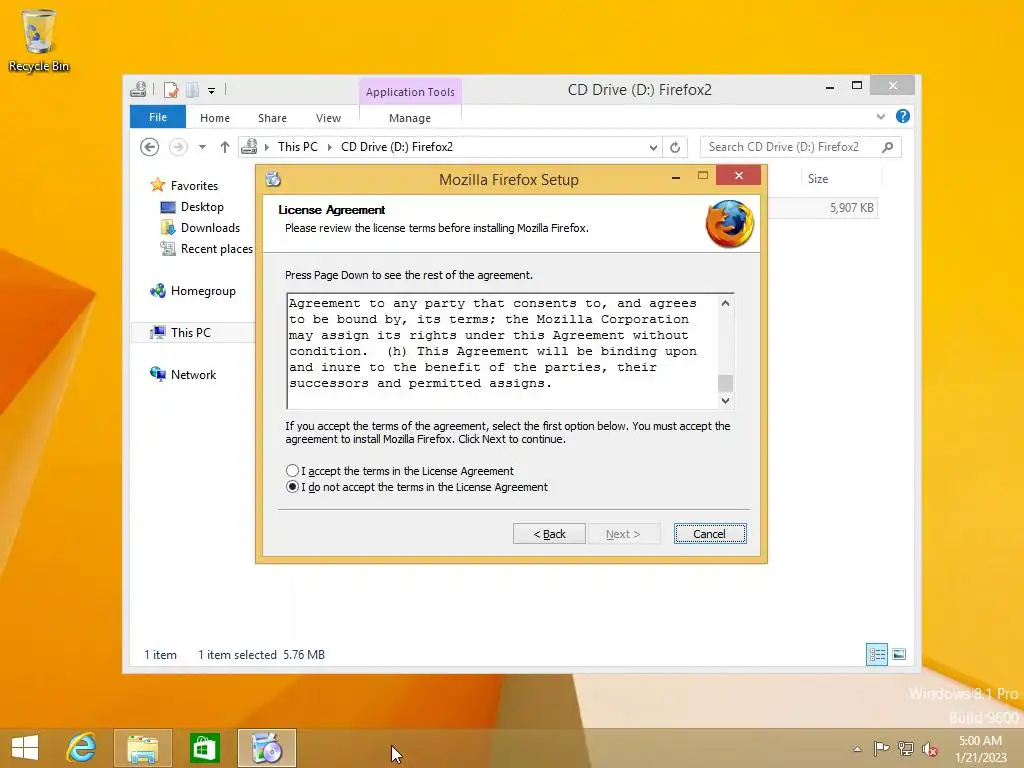Expand the arrow before CD Drive in address bar

pos(330,148)
